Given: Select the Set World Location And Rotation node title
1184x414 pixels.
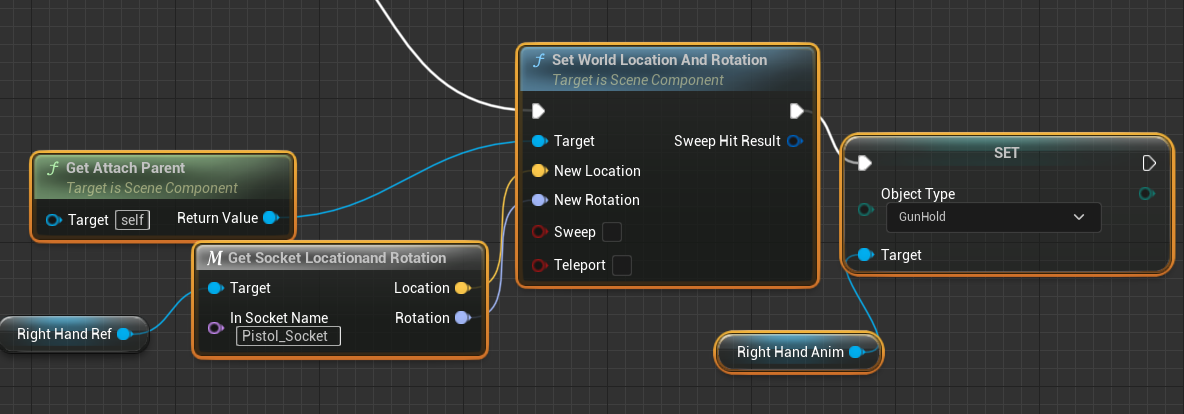Looking at the screenshot, I should click(x=659, y=60).
